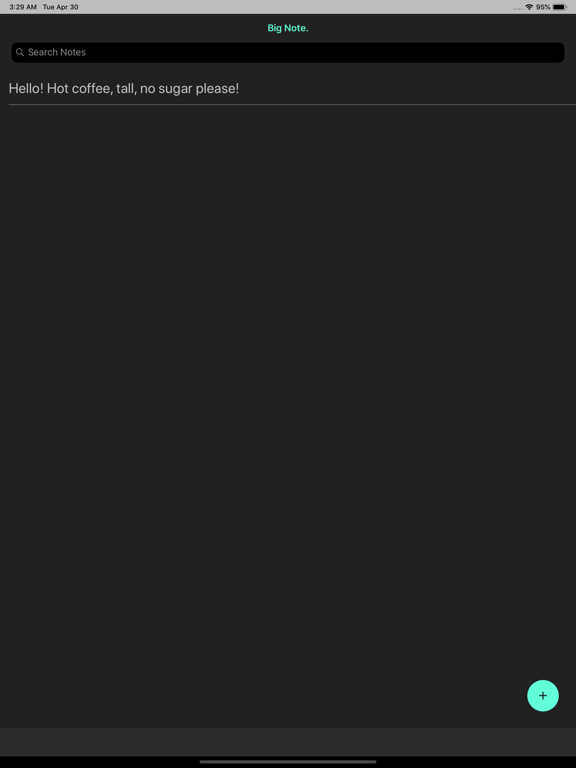Click the word 'coffee' in note row

[x=92, y=89]
